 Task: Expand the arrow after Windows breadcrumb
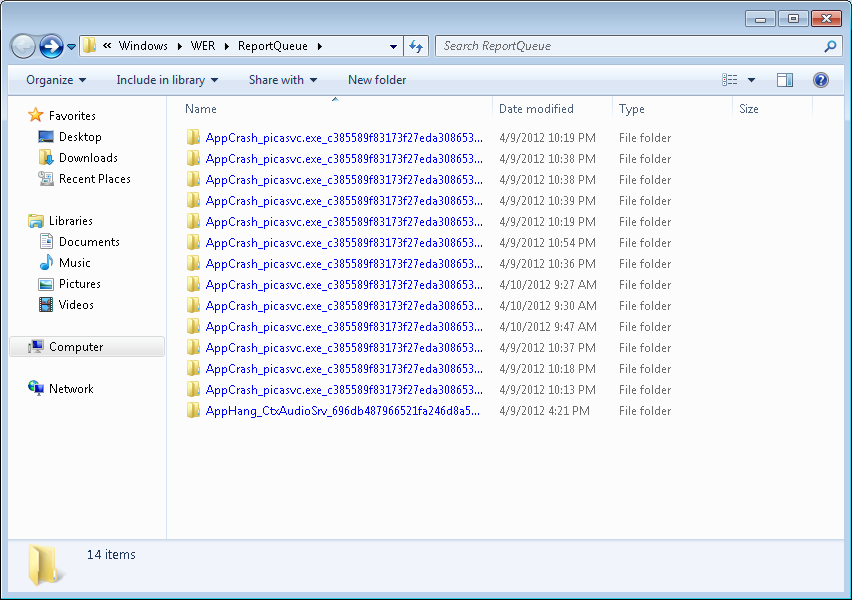pos(179,46)
